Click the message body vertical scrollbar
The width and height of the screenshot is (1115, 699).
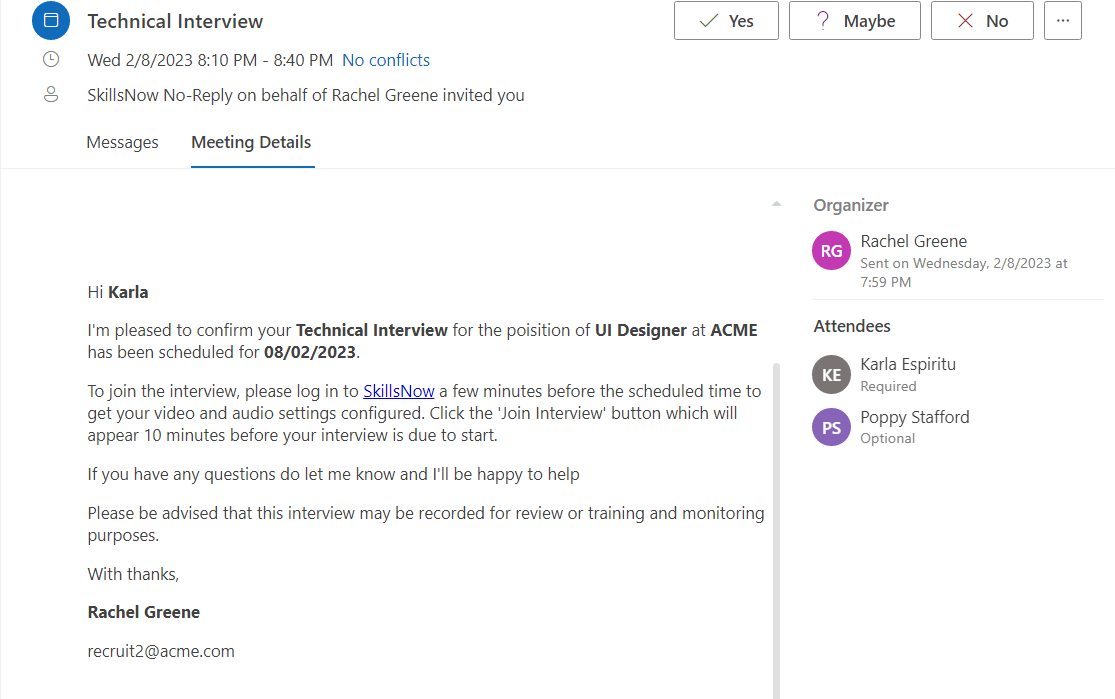[x=776, y=520]
